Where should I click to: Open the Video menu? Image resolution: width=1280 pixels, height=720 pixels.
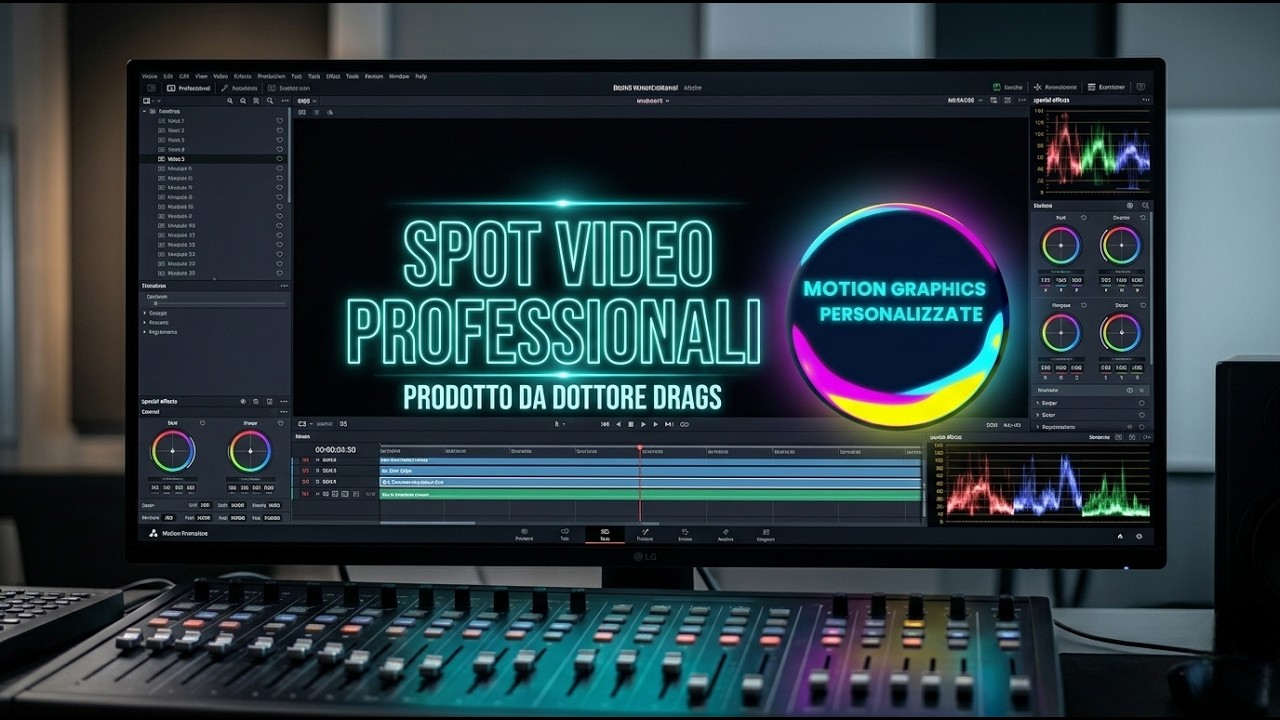click(220, 76)
